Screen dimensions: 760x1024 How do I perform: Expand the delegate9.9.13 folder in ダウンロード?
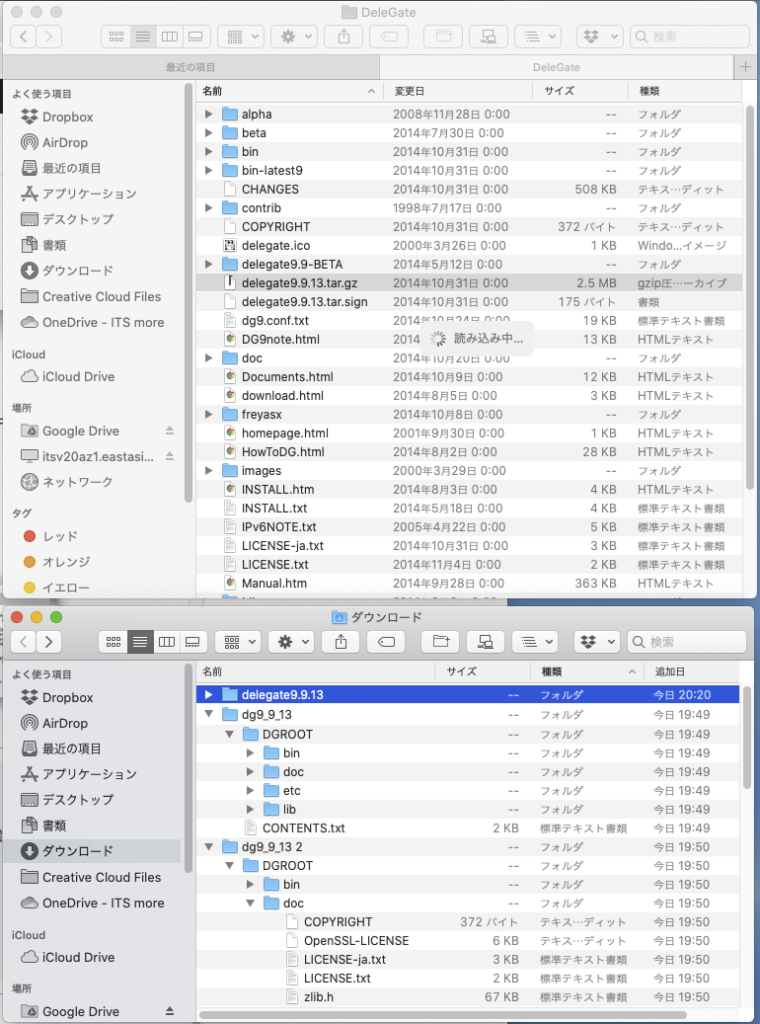click(208, 695)
